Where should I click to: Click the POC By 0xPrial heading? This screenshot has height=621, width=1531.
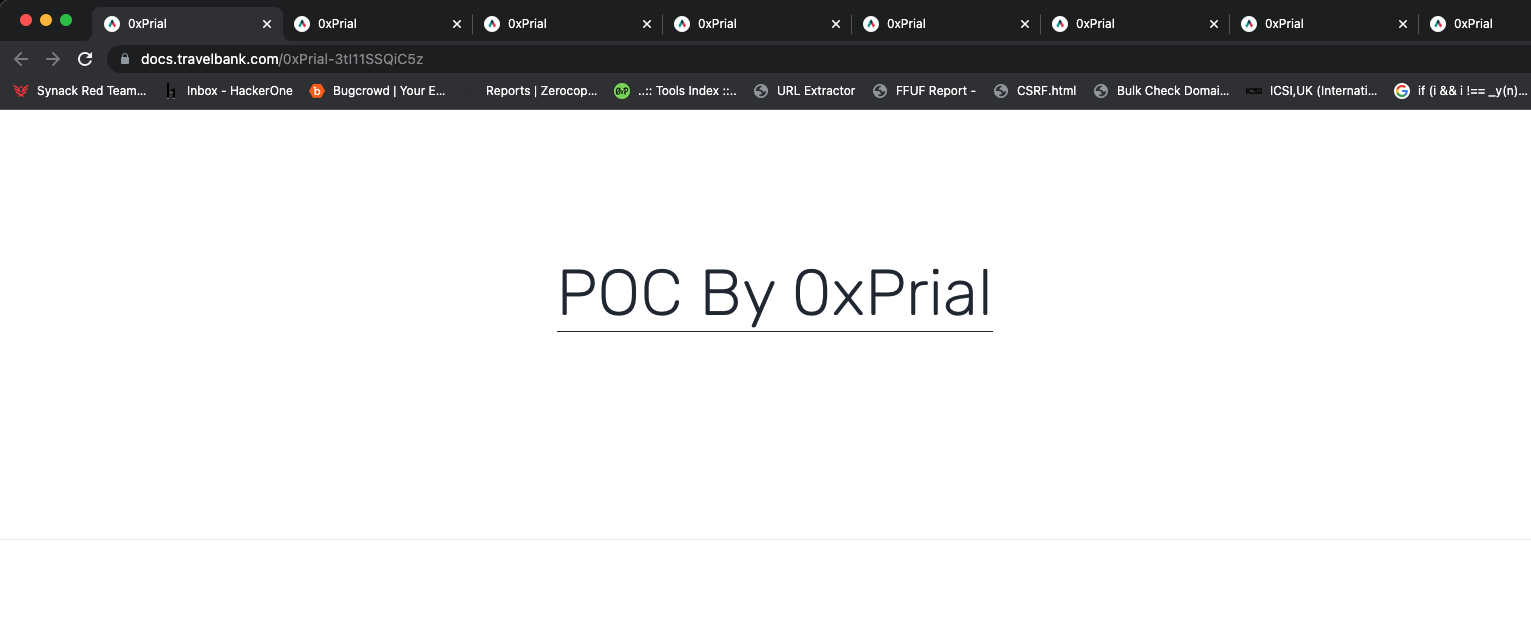click(x=775, y=294)
